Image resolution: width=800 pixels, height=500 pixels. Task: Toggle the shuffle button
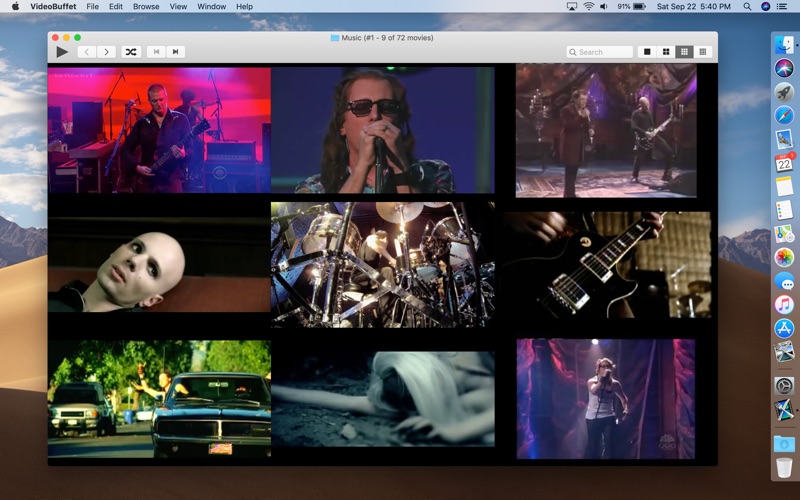131,52
